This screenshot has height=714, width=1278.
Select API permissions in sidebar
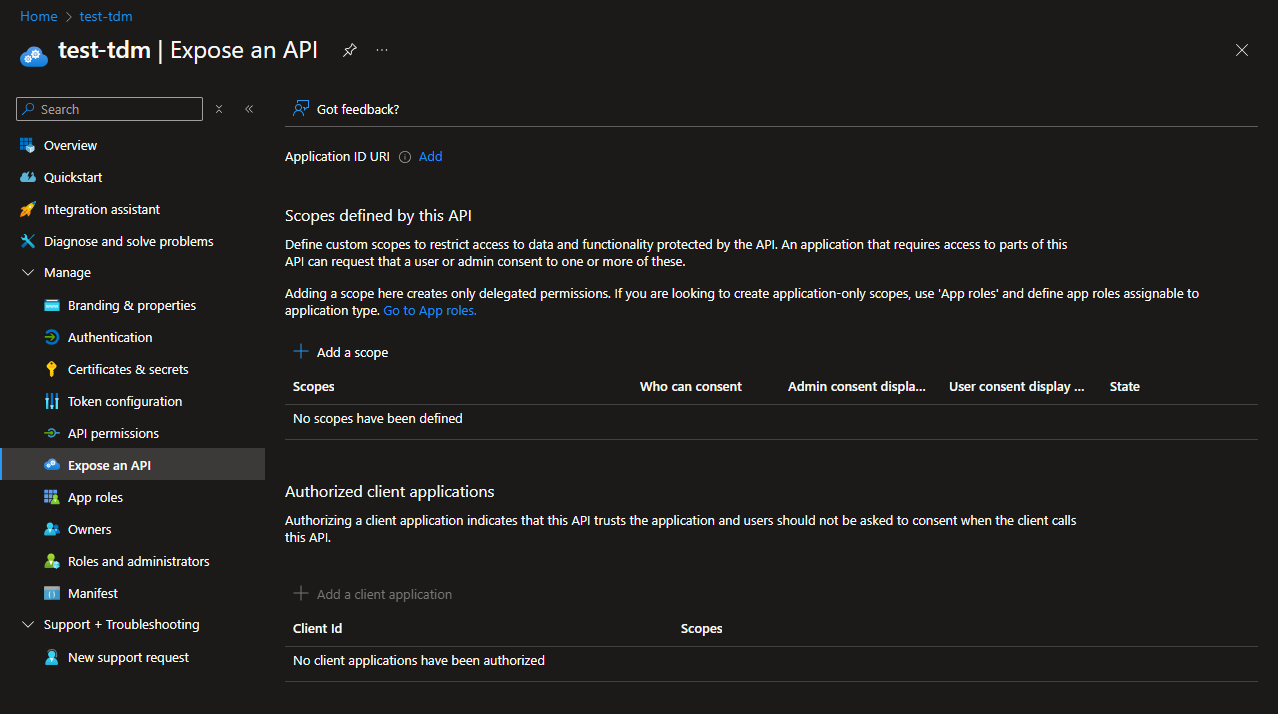tap(113, 433)
